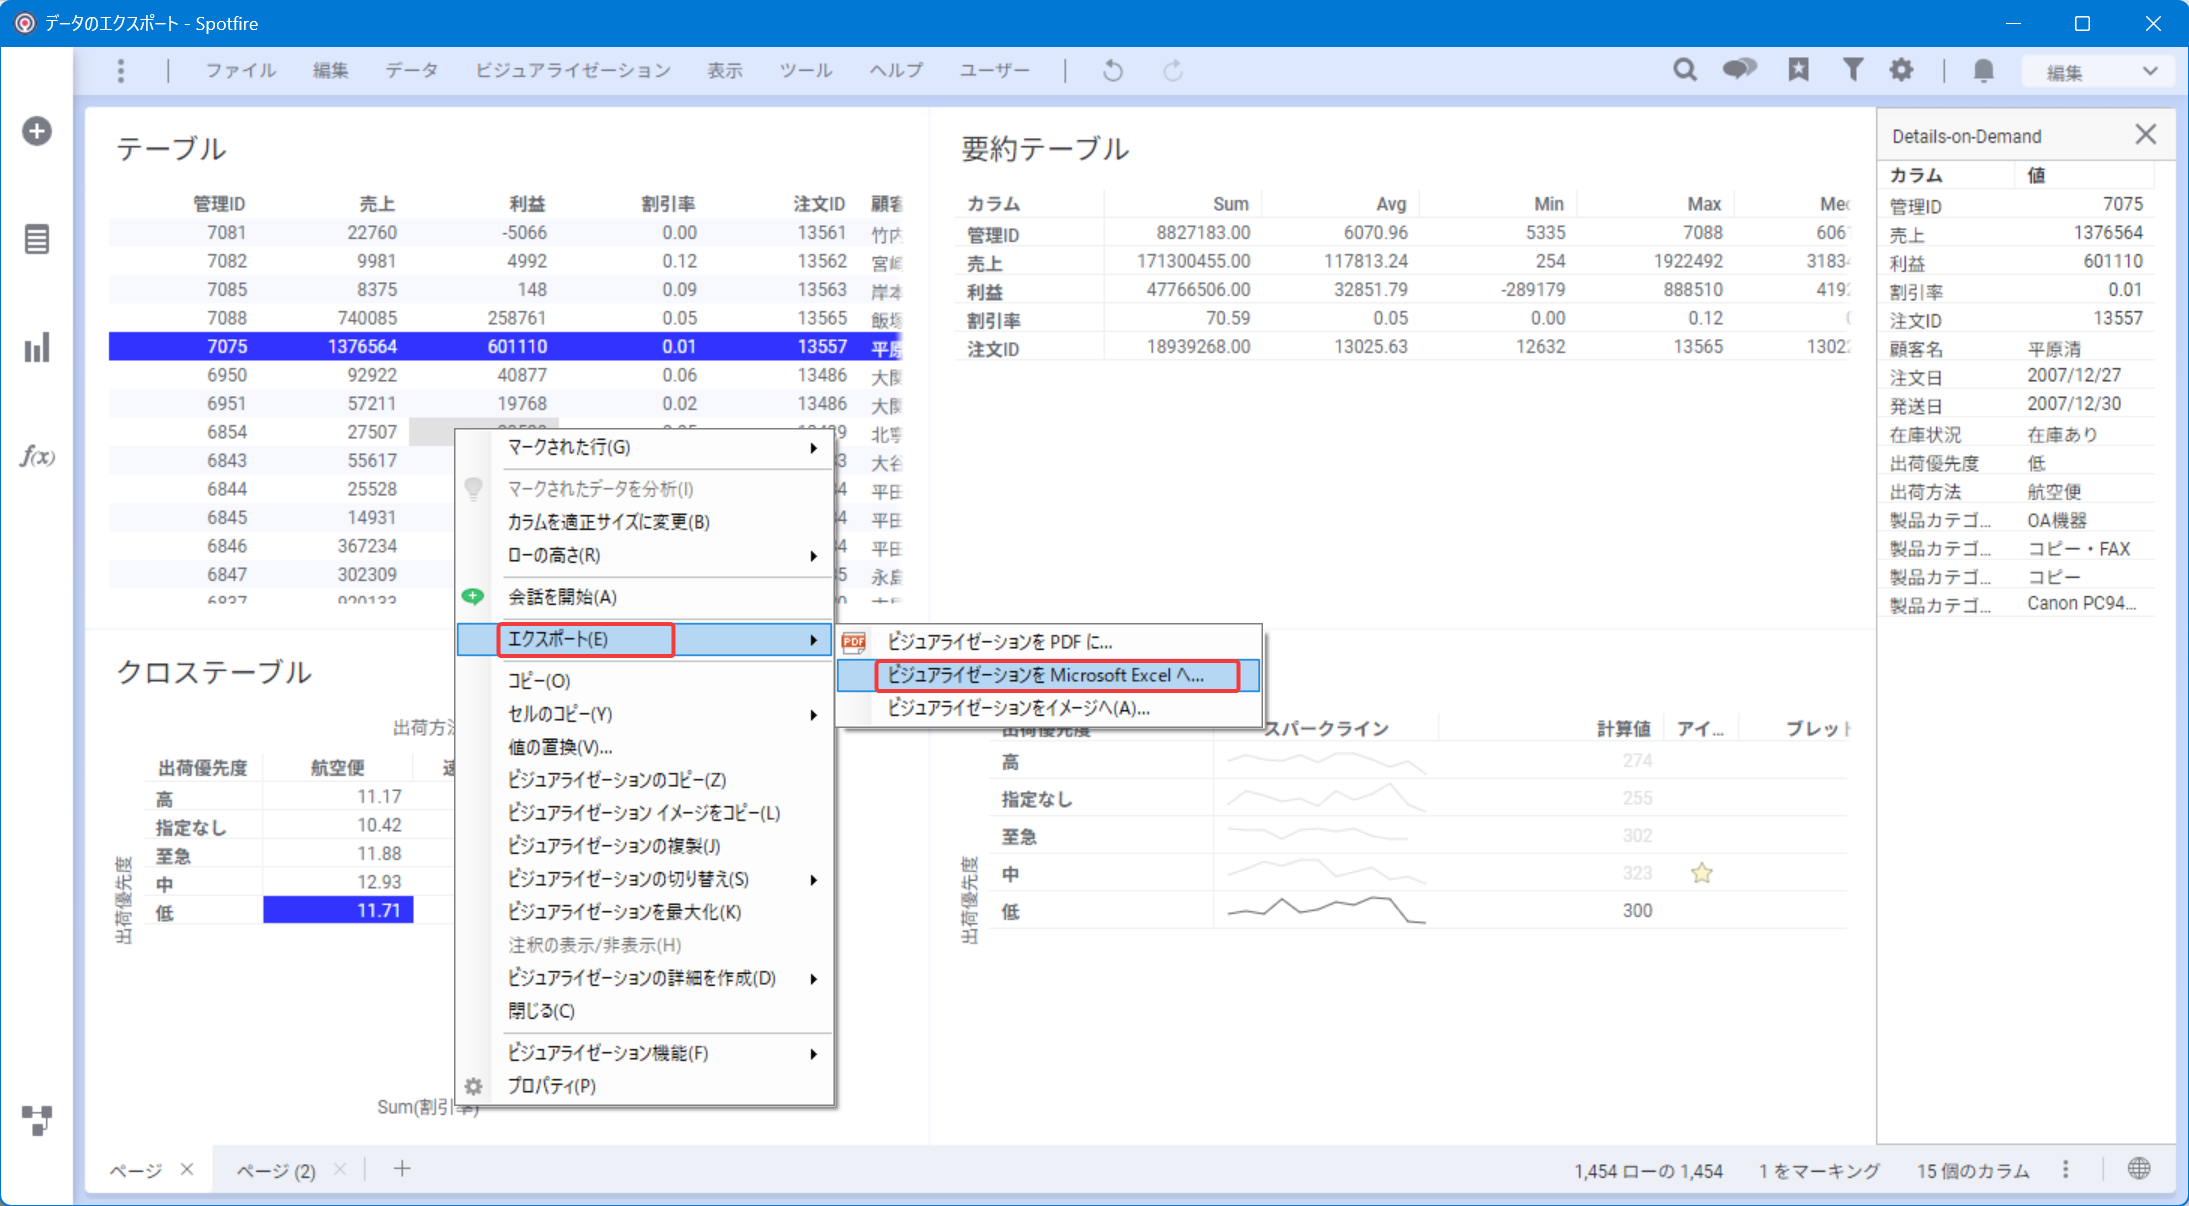Open the ツール menu

[x=806, y=71]
